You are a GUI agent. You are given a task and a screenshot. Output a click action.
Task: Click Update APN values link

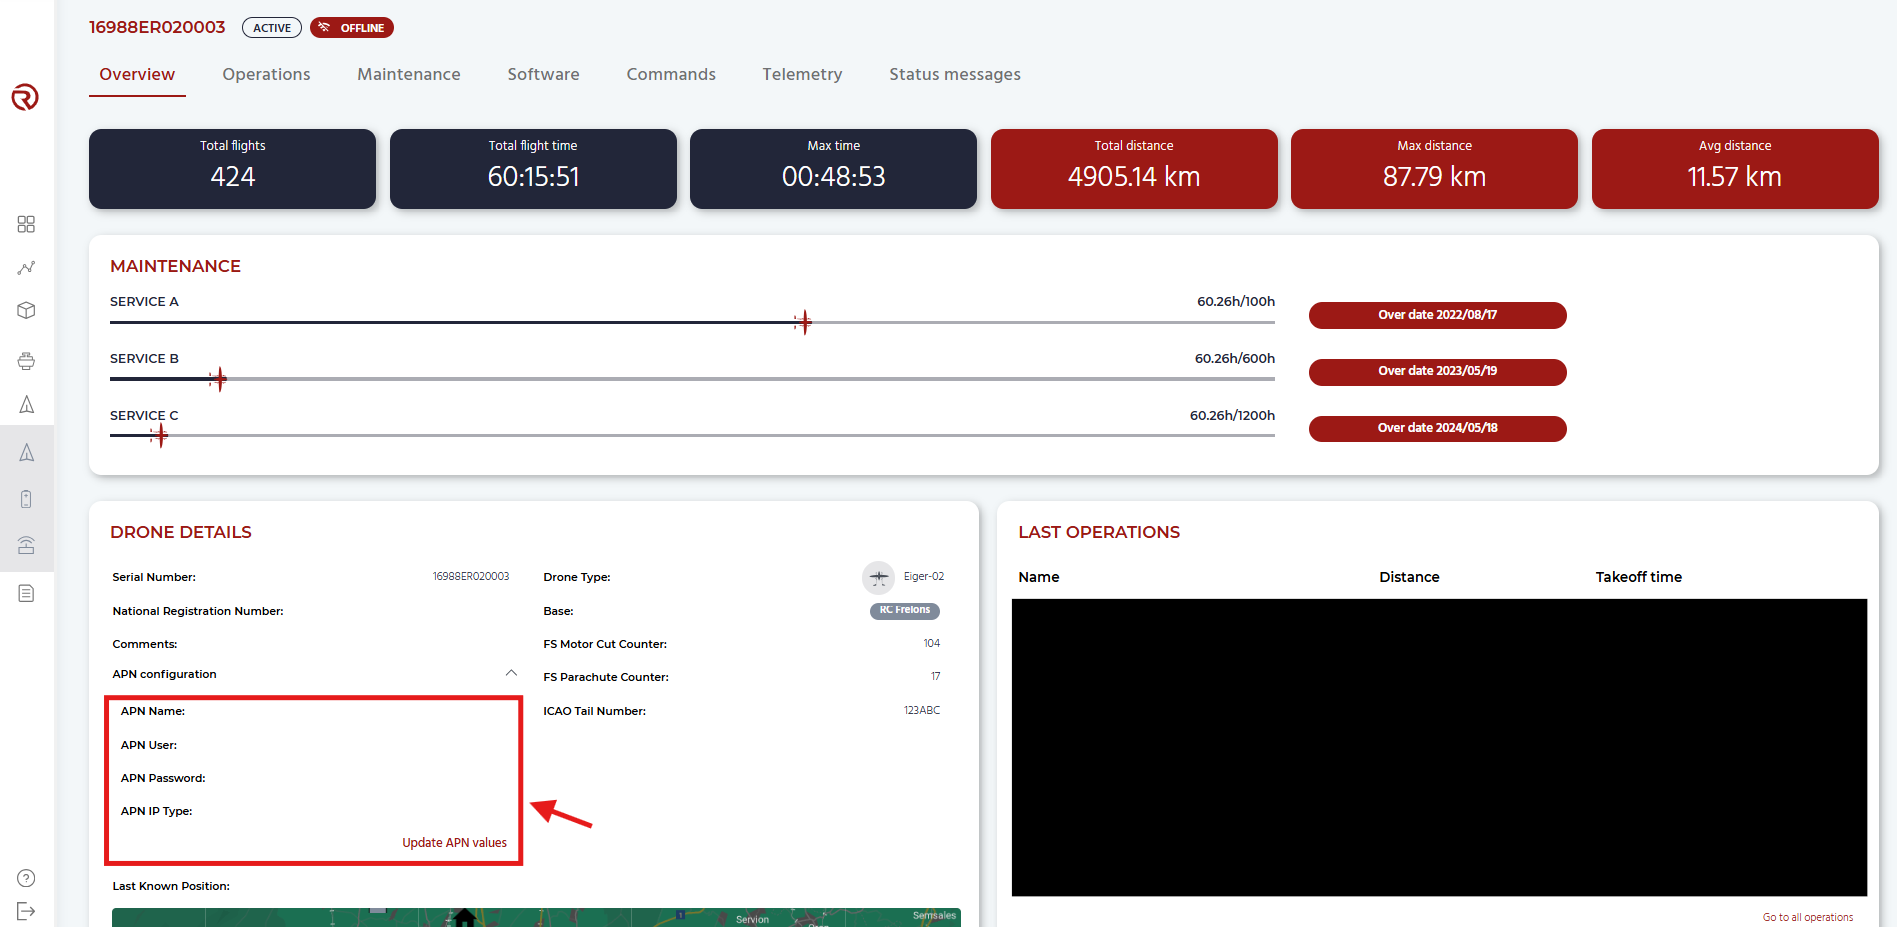(x=454, y=843)
